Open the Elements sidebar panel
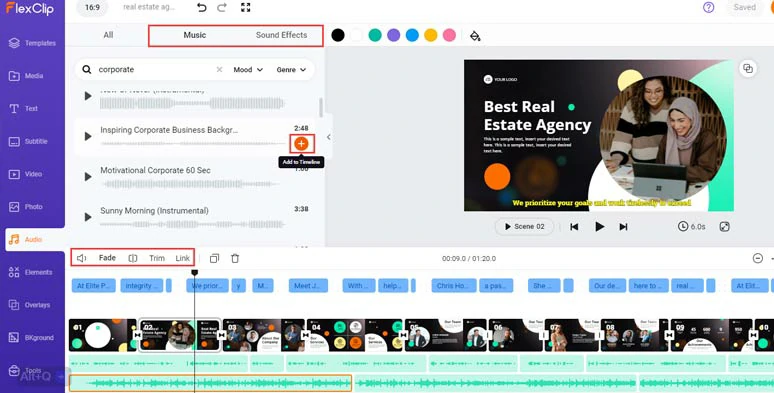This screenshot has width=774, height=393. [x=32, y=272]
